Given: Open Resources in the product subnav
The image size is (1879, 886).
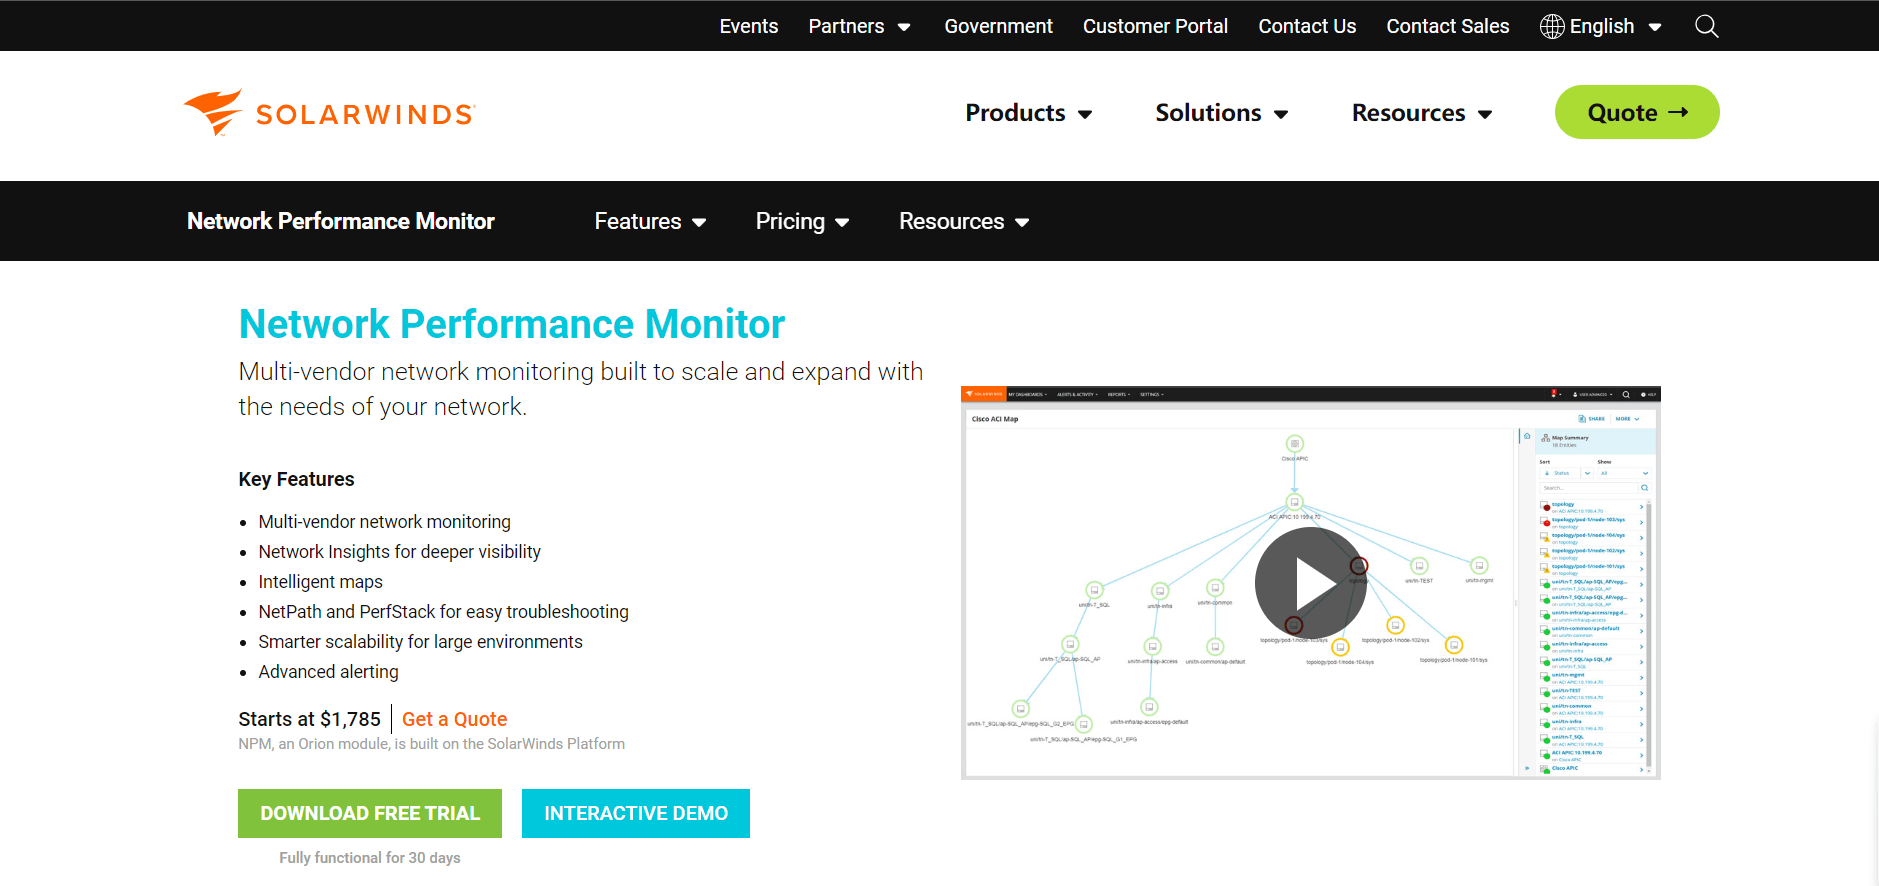Looking at the screenshot, I should coord(963,221).
